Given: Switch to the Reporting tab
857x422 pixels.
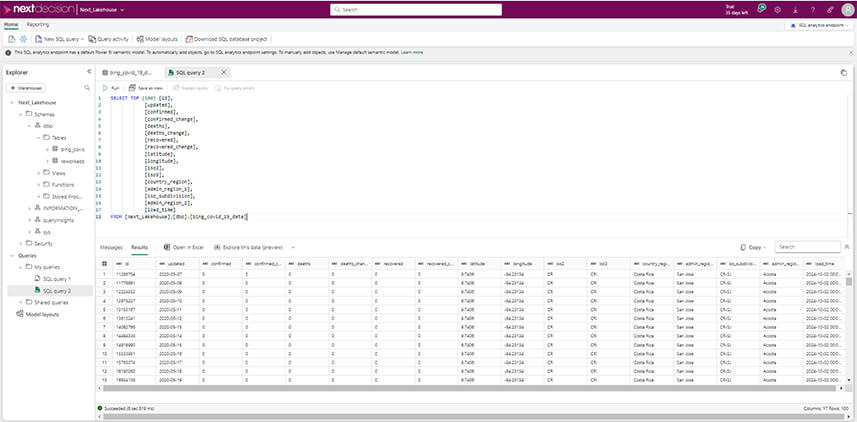Looking at the screenshot, I should [38, 25].
